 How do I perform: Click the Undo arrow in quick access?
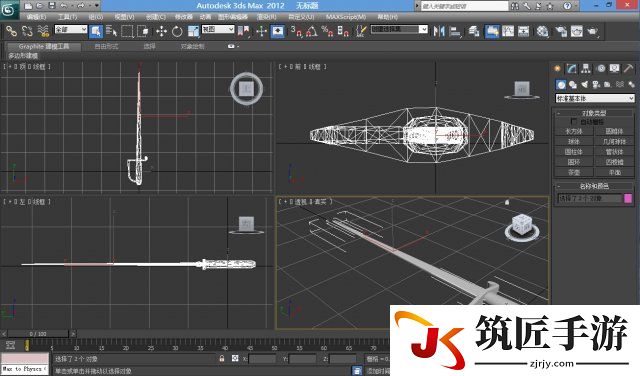coord(64,6)
